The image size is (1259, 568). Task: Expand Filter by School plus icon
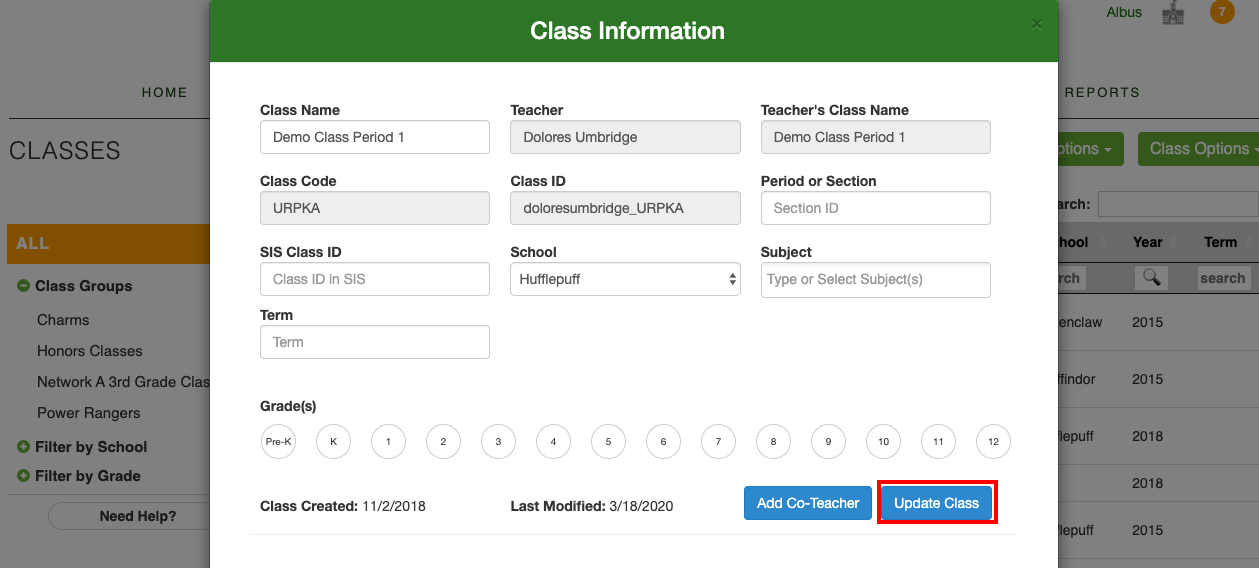pyautogui.click(x=23, y=447)
